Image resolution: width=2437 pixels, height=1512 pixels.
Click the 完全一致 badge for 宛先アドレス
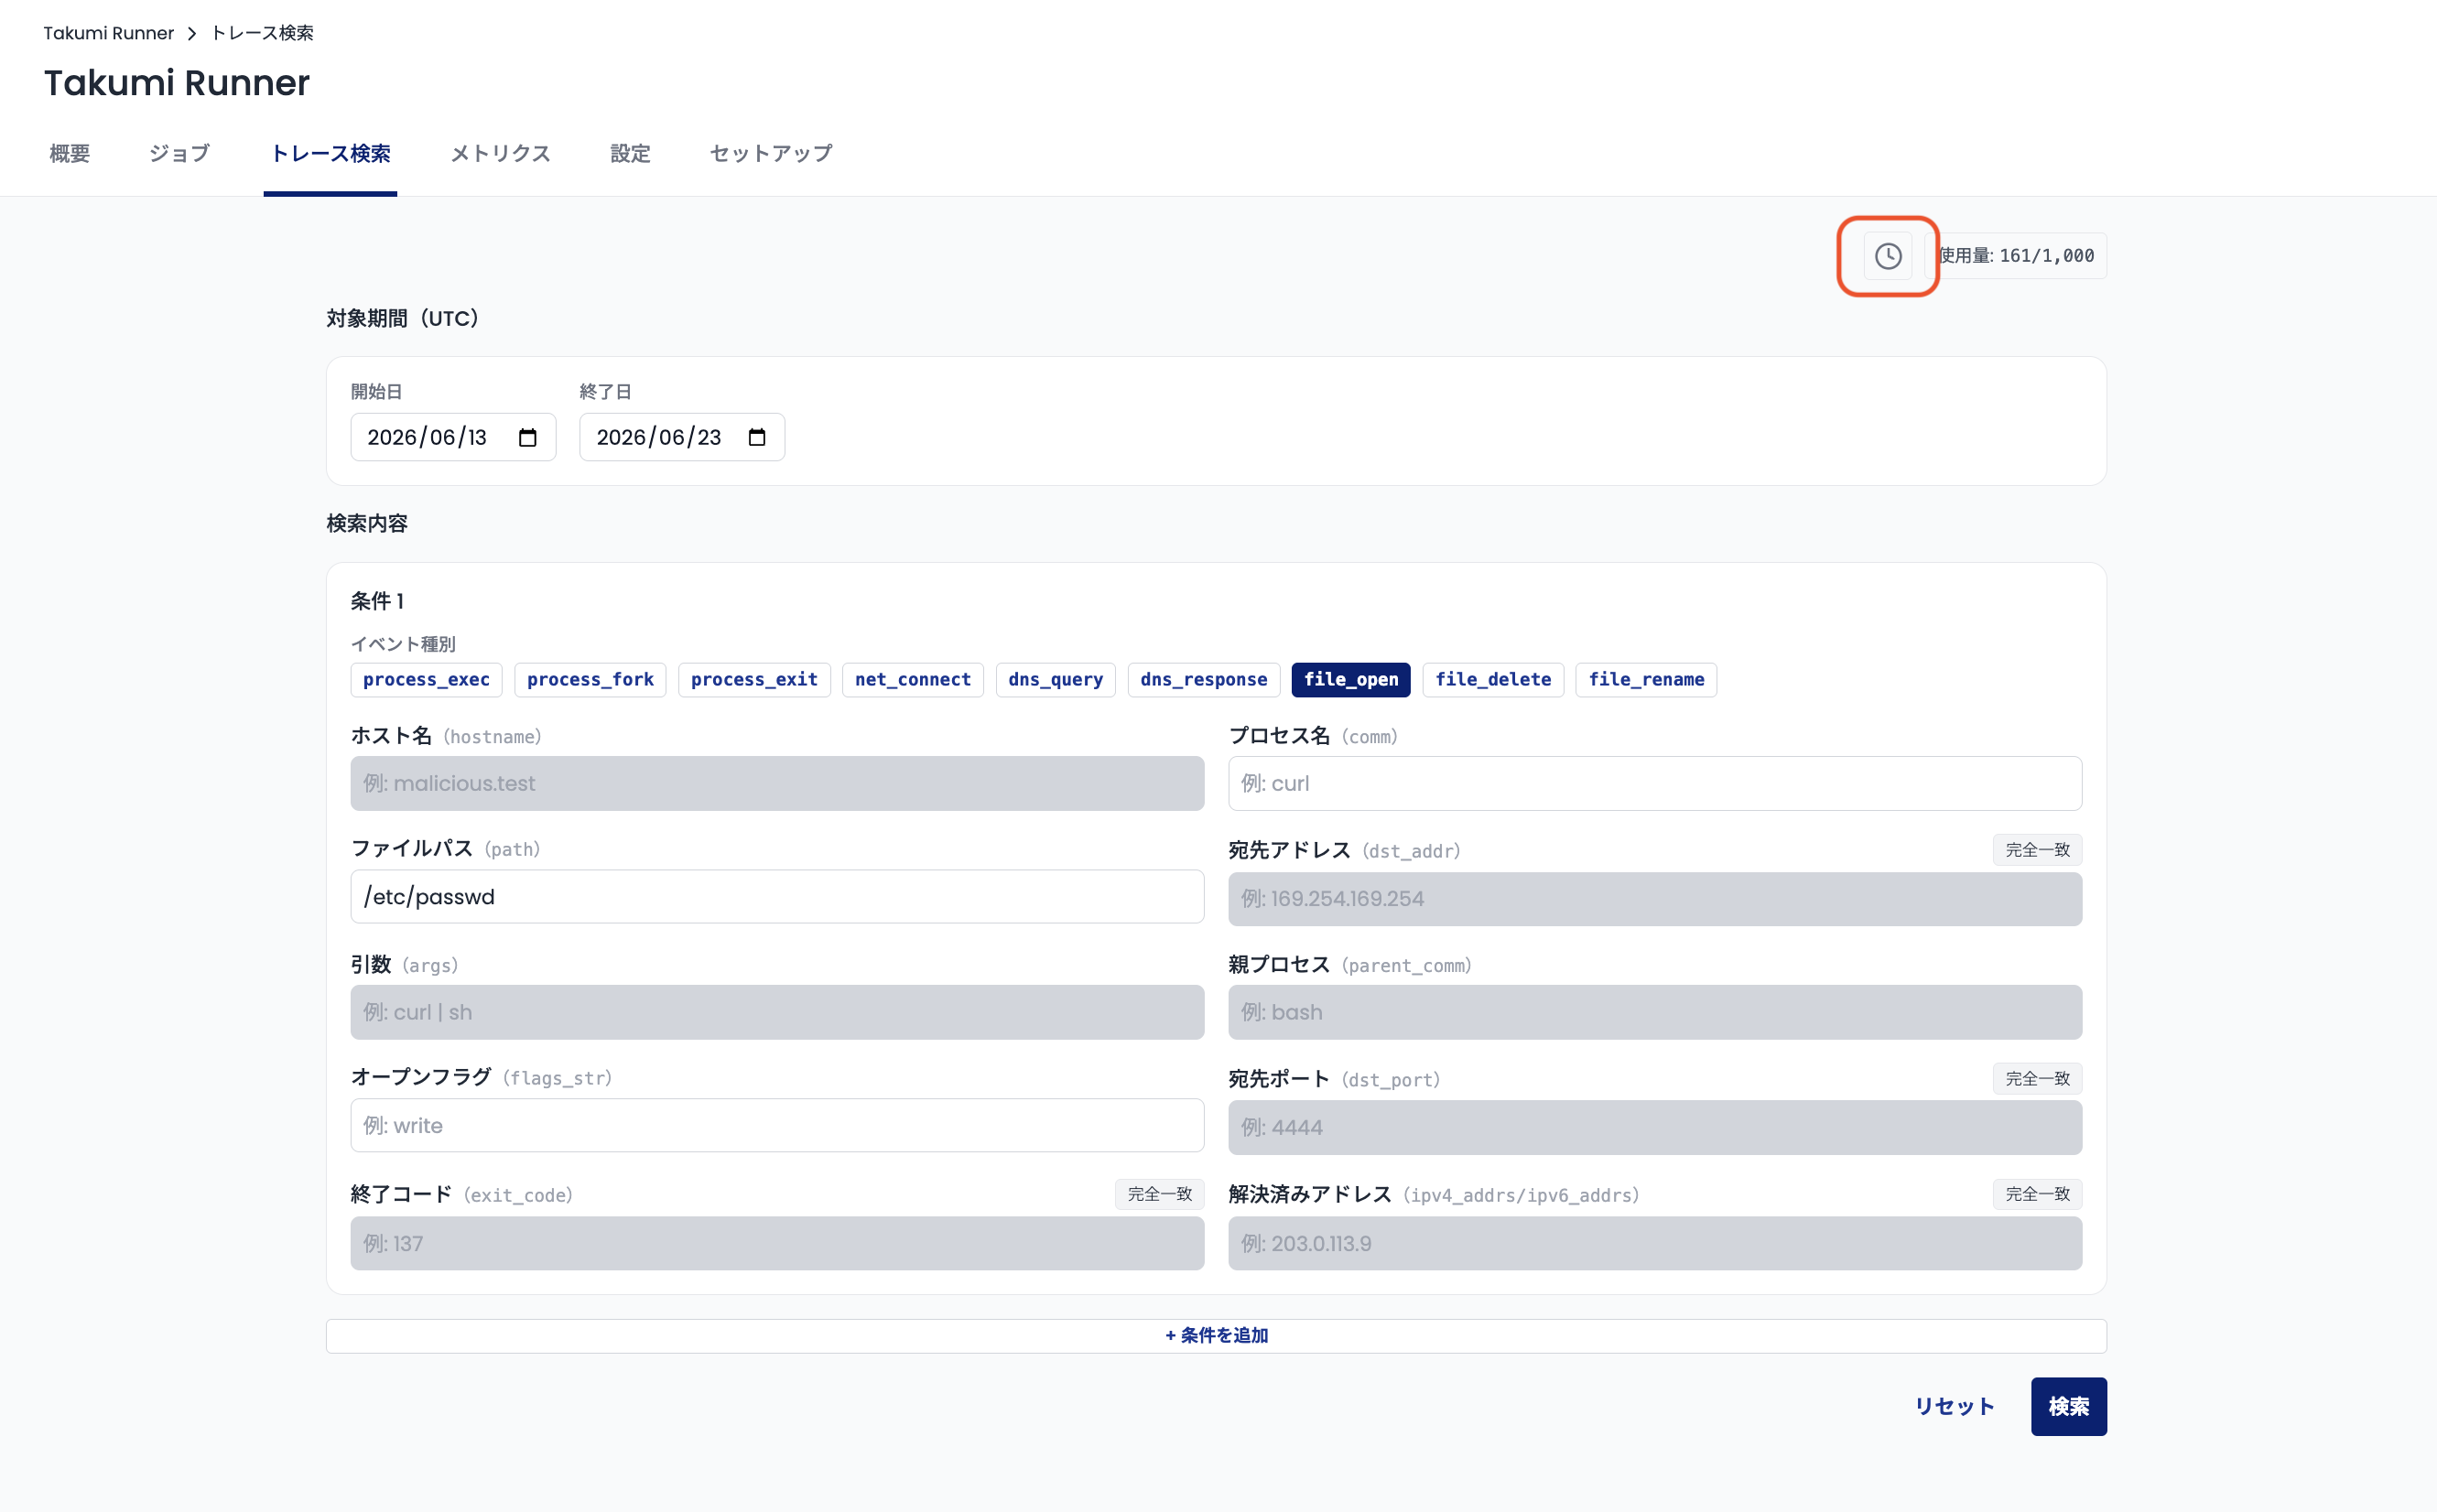[2037, 849]
